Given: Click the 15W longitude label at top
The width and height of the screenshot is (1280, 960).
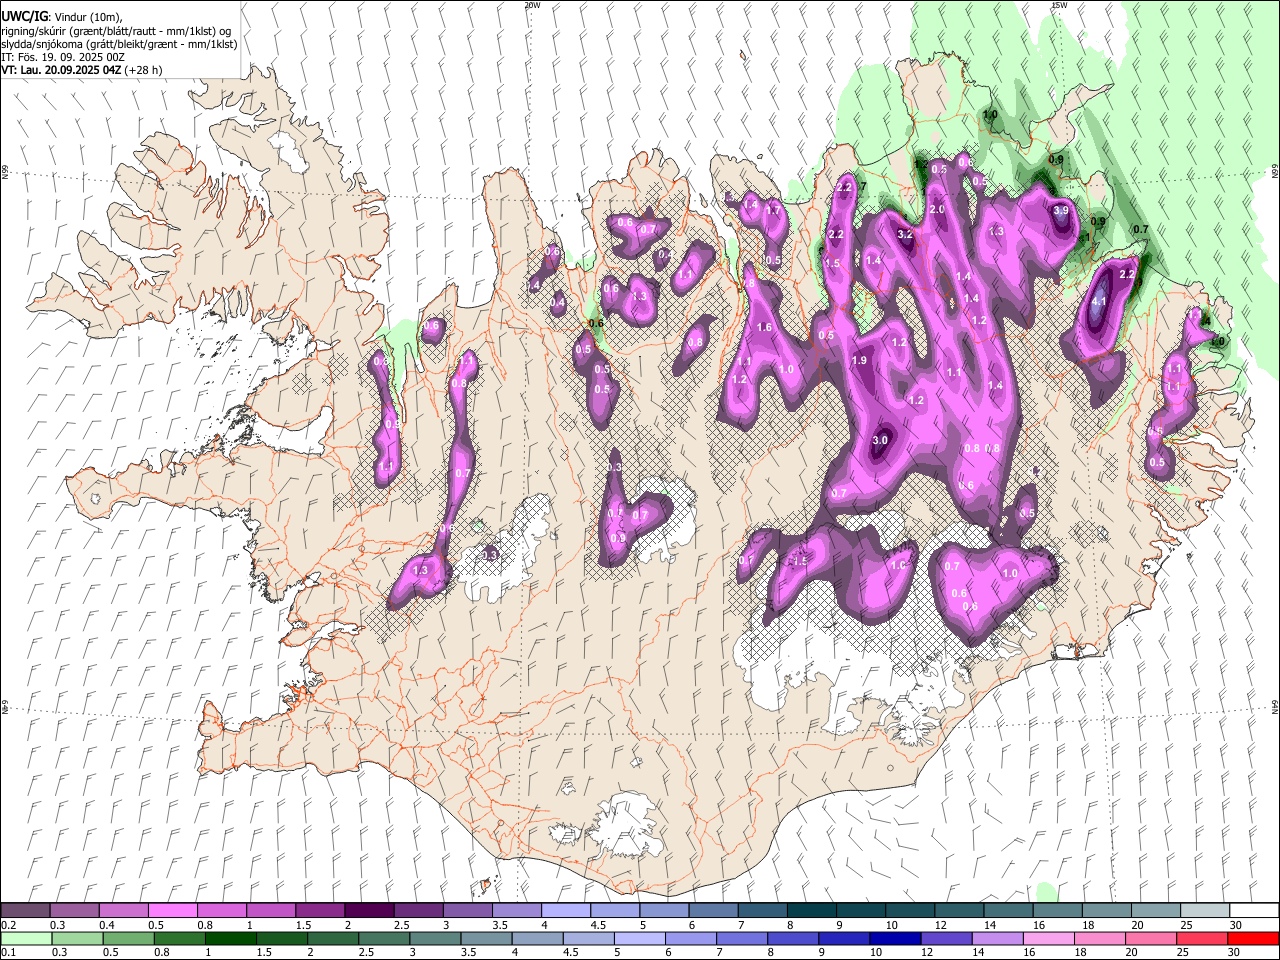Looking at the screenshot, I should 1058,5.
